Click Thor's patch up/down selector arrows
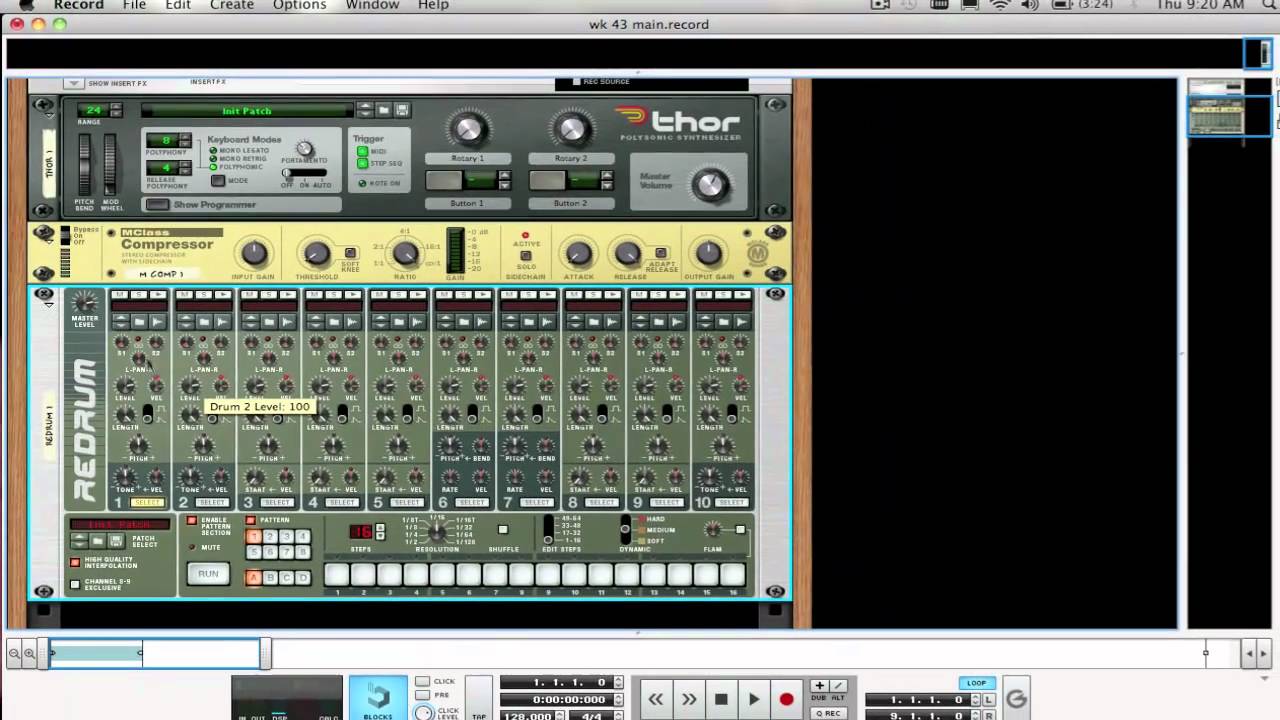The width and height of the screenshot is (1280, 720). [x=365, y=110]
